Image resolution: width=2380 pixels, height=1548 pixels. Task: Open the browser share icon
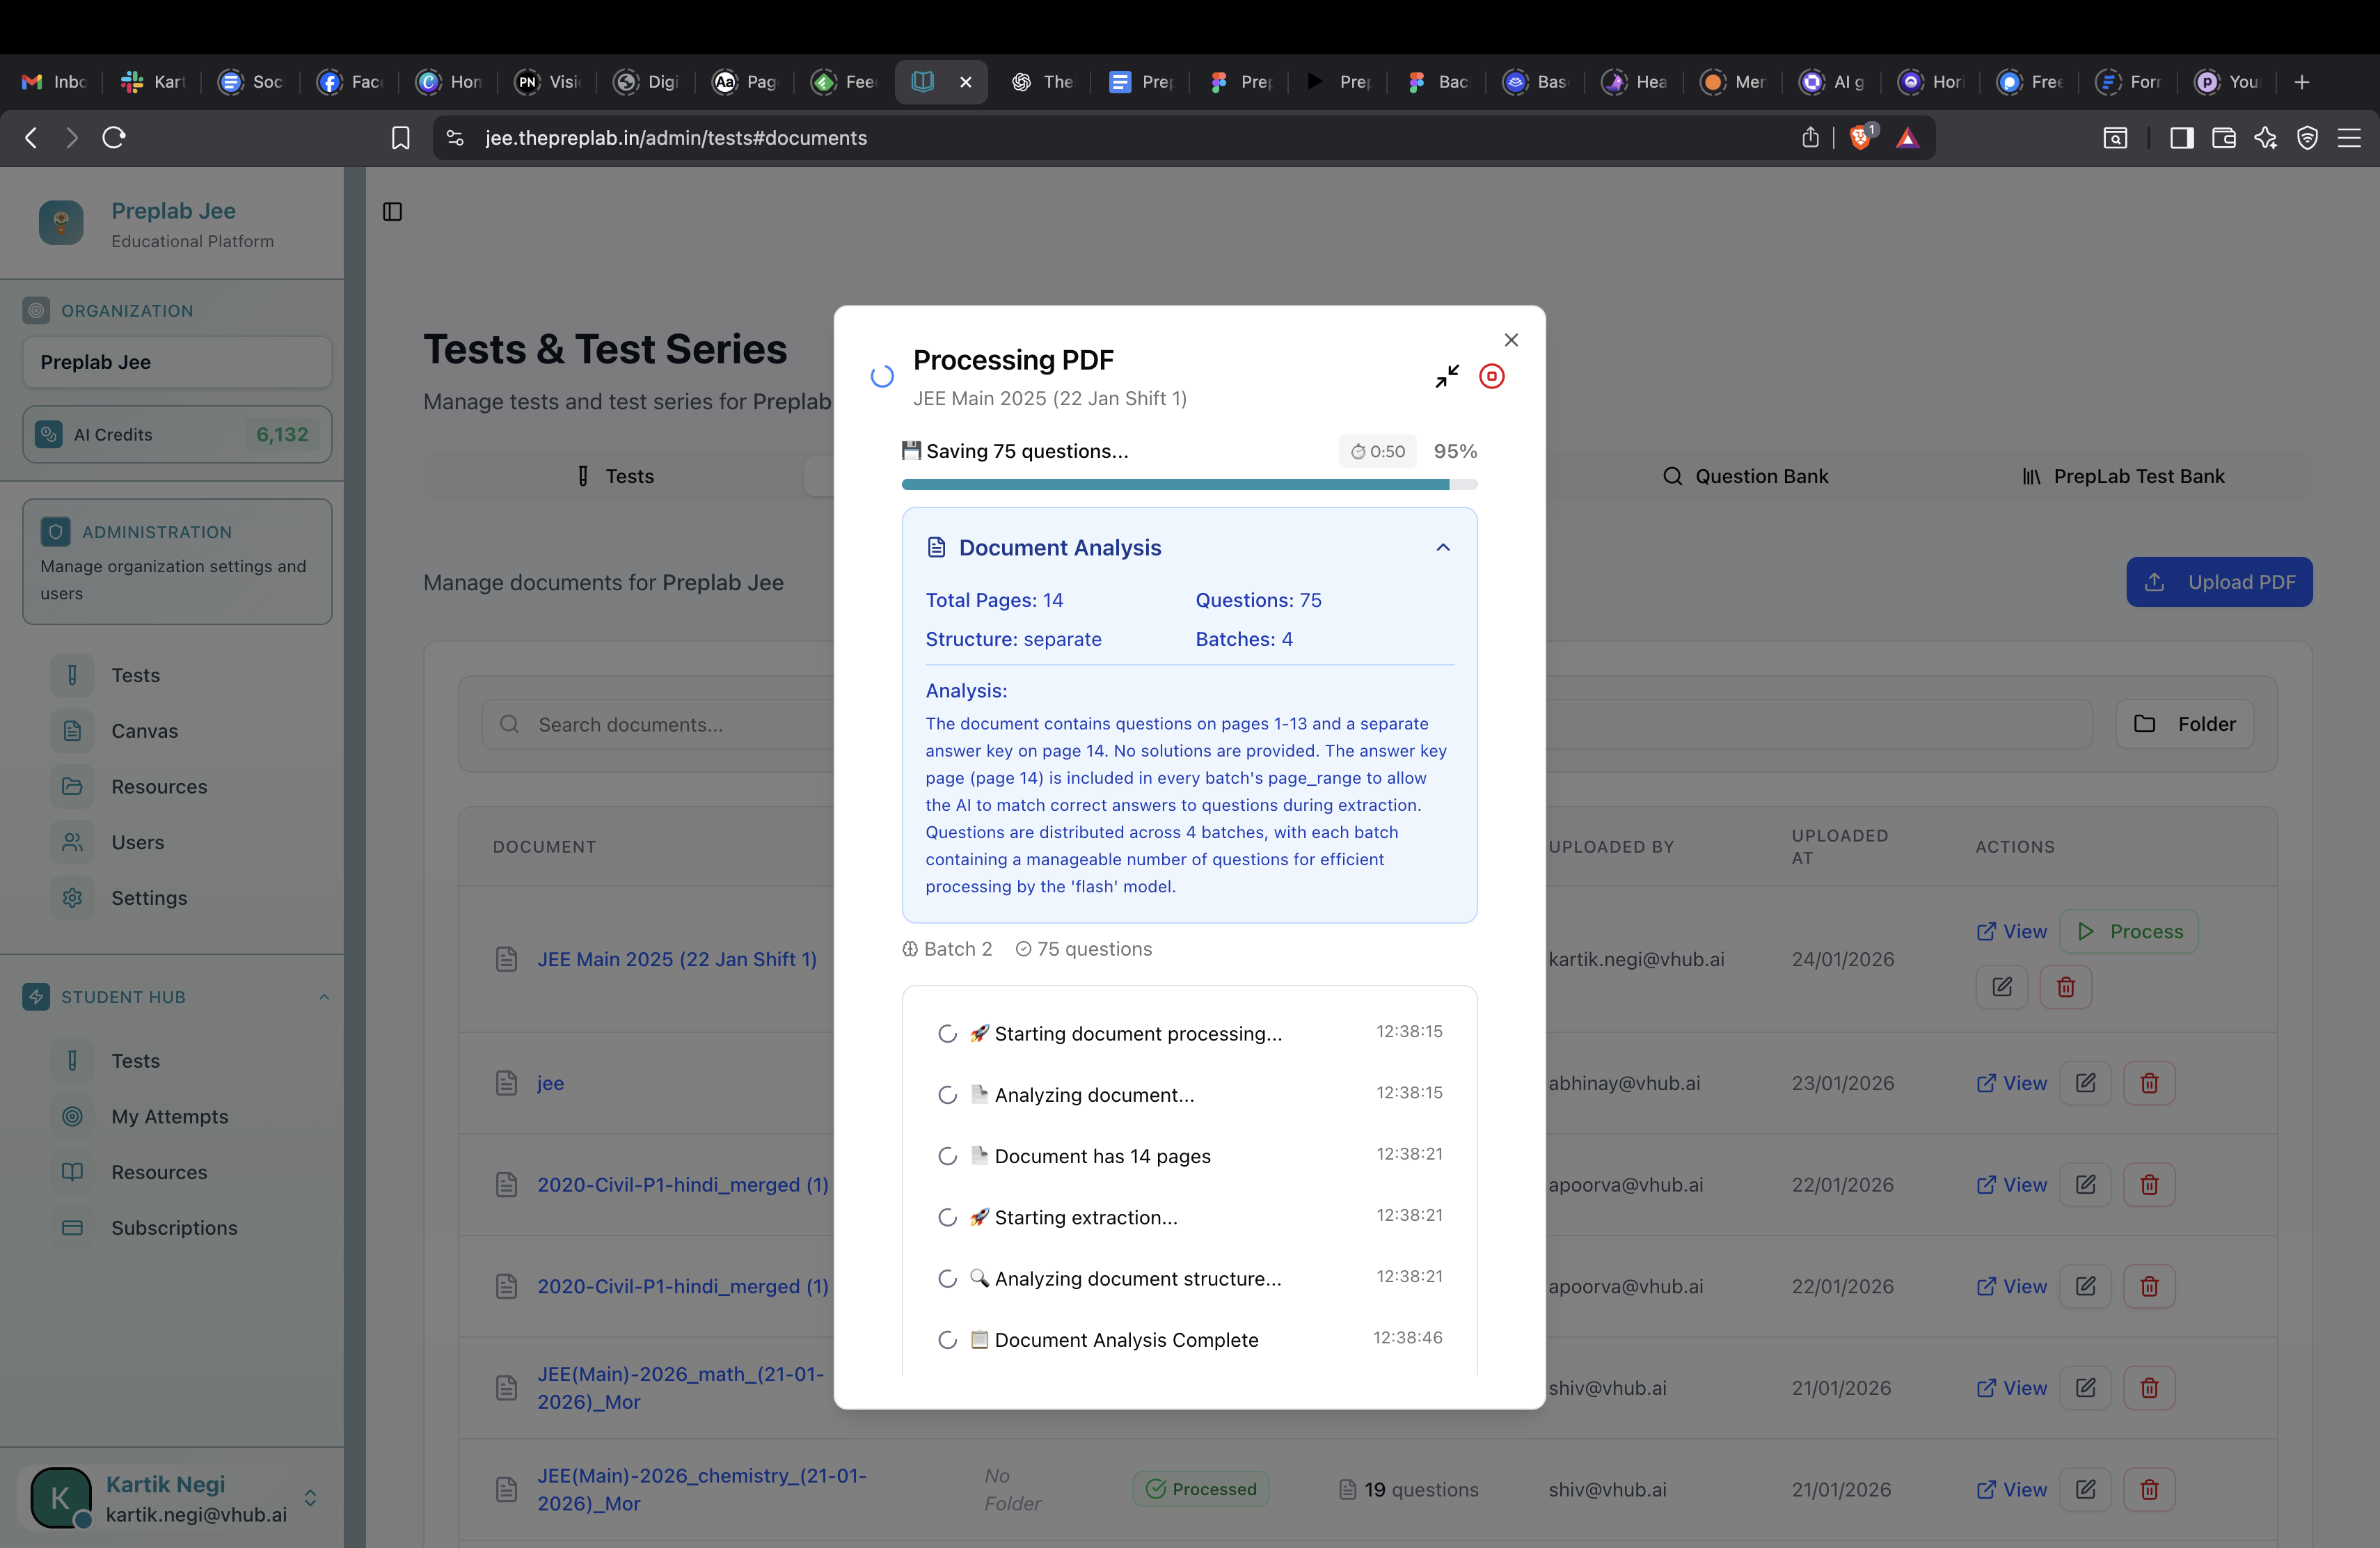(1810, 137)
